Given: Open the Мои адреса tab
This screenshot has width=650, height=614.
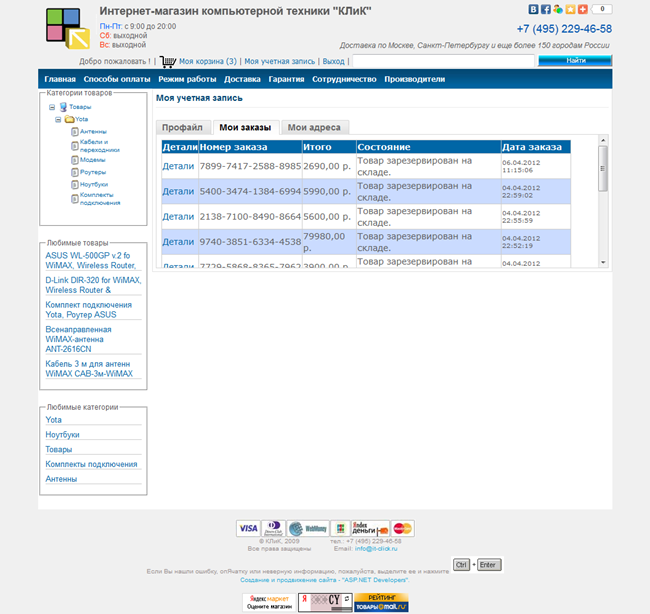Looking at the screenshot, I should [314, 128].
